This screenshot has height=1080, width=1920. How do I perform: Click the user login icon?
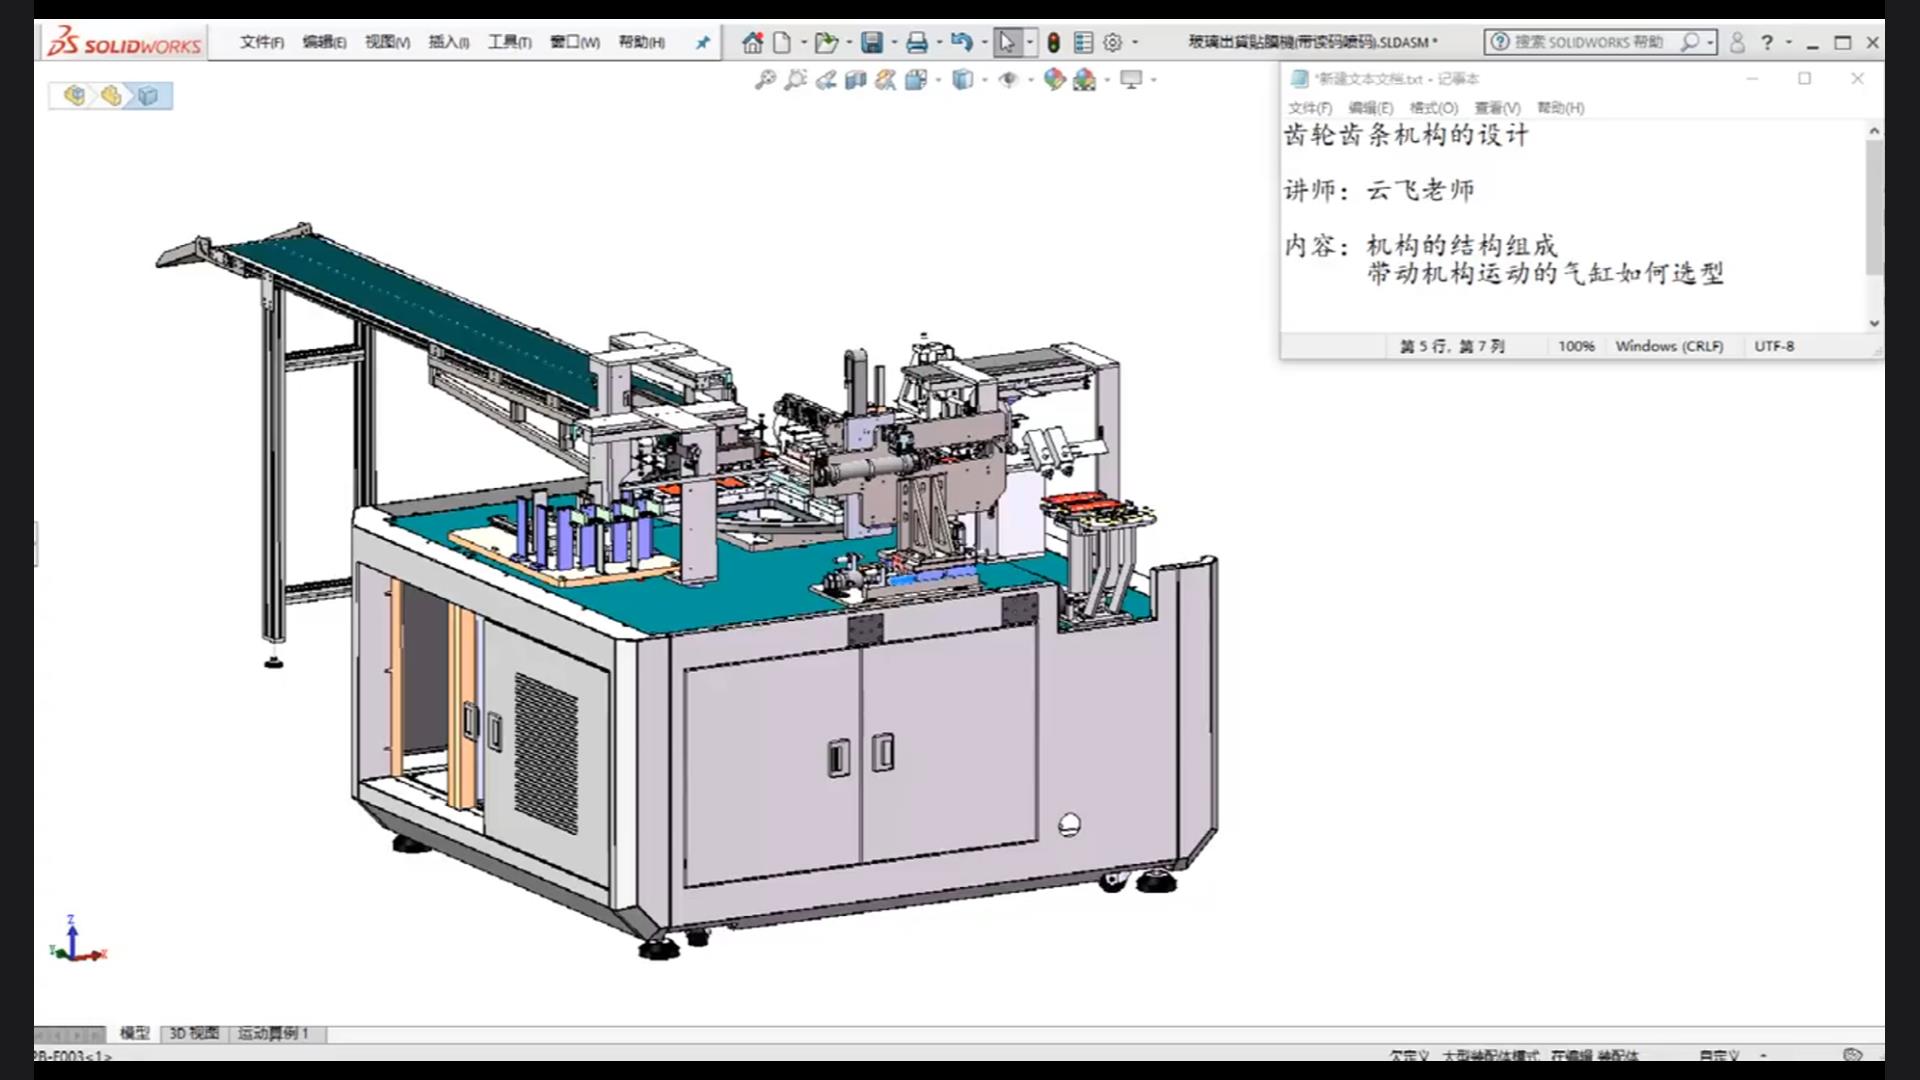tap(1737, 42)
